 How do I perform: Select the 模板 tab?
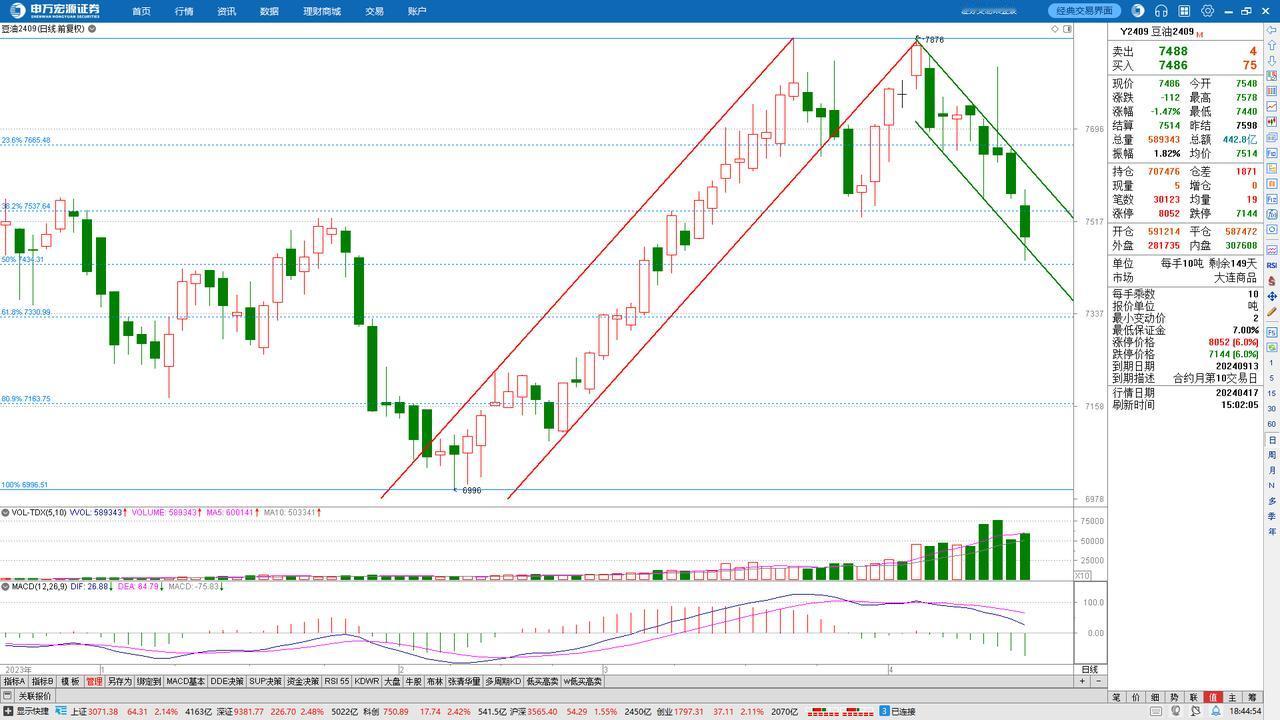tap(70, 681)
